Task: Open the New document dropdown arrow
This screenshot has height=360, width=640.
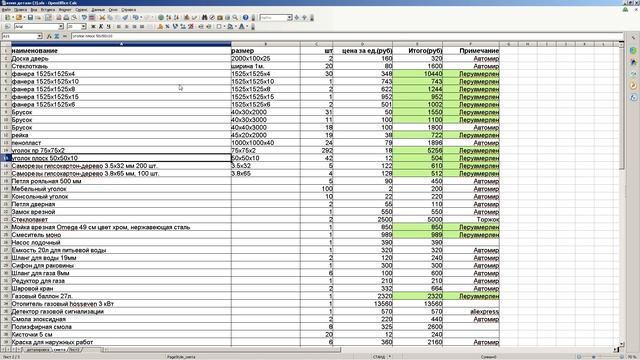Action: pos(12,18)
